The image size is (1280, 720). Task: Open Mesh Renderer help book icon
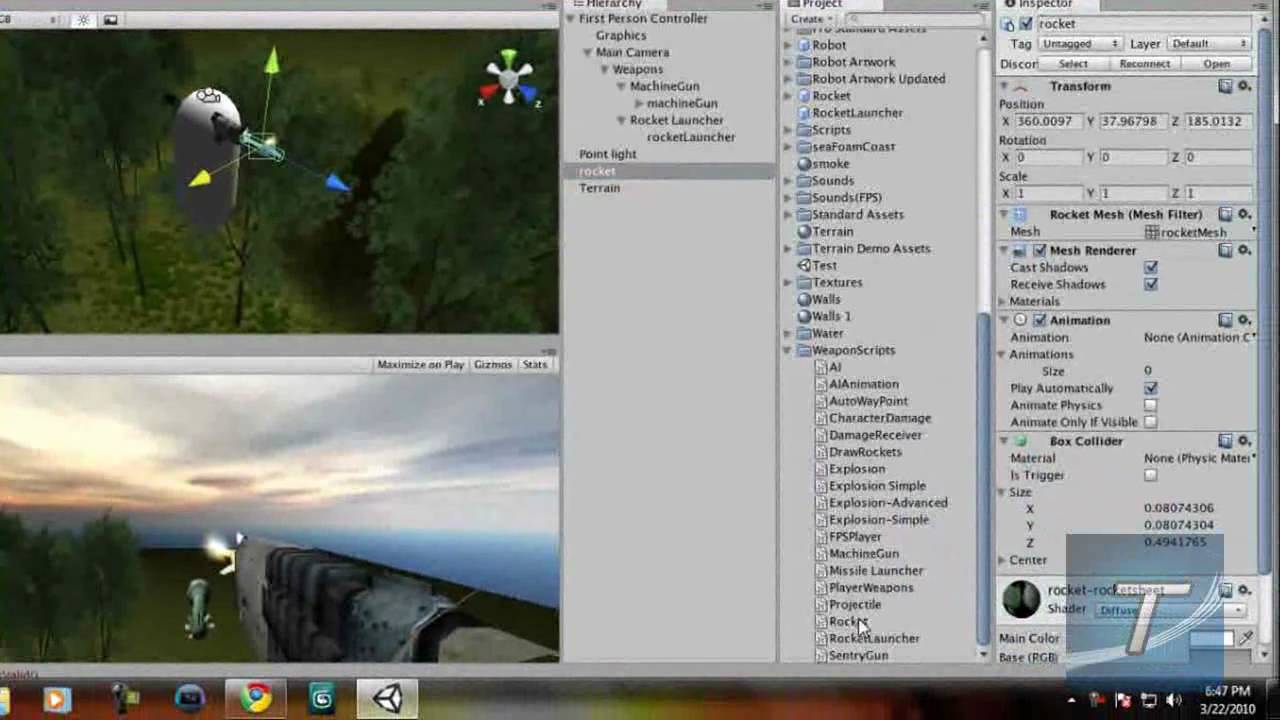1226,250
